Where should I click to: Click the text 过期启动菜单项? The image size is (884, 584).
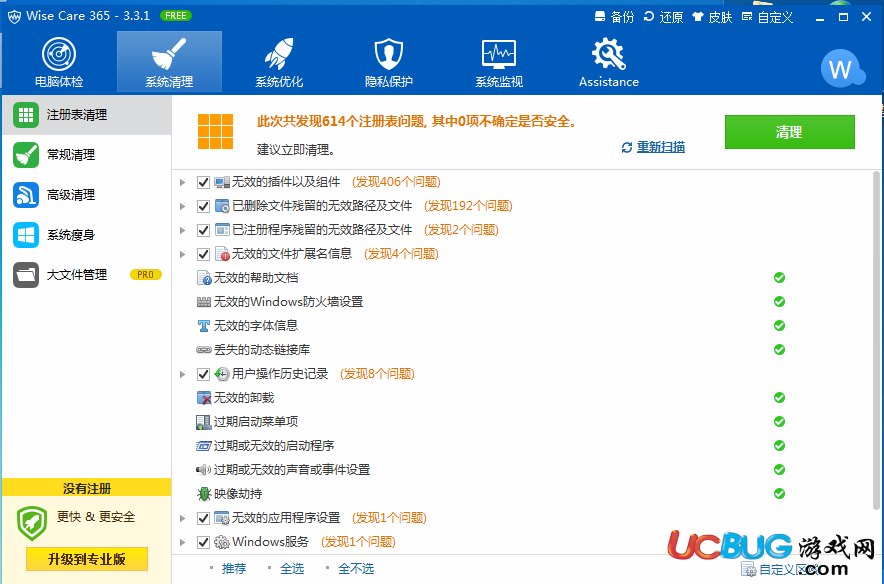[256, 422]
